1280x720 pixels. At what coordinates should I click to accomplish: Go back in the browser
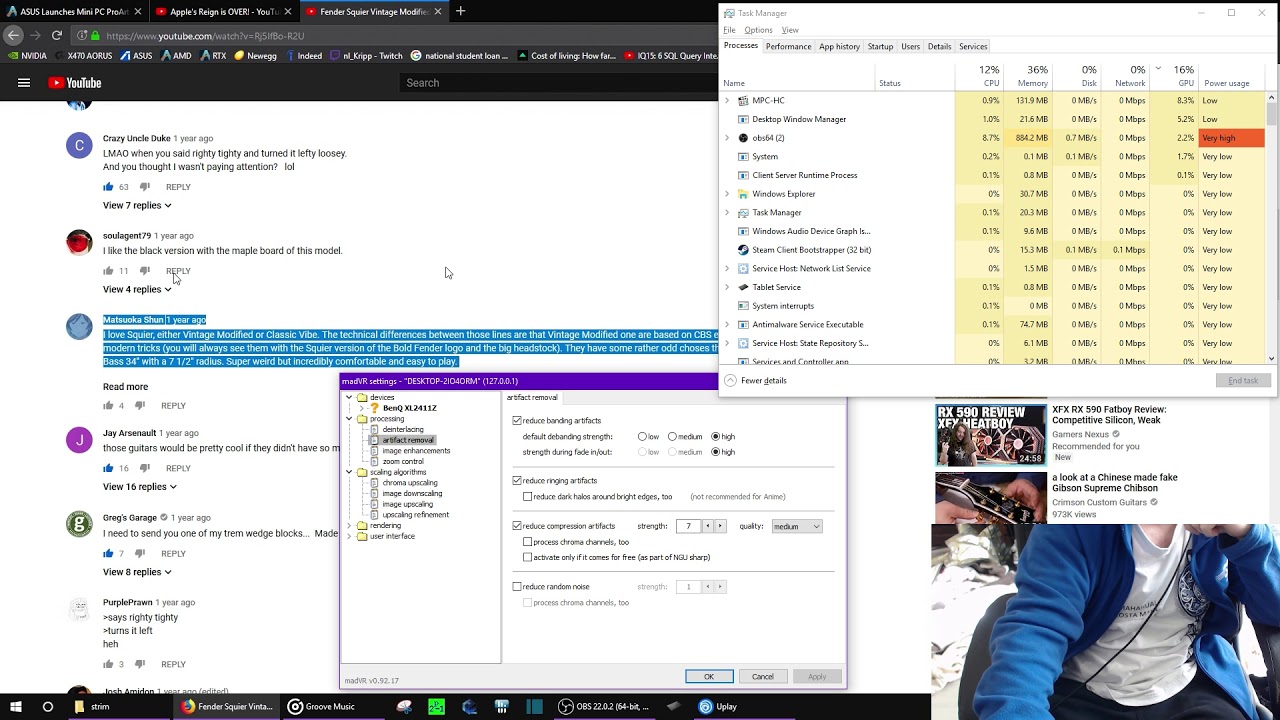tap(13, 35)
